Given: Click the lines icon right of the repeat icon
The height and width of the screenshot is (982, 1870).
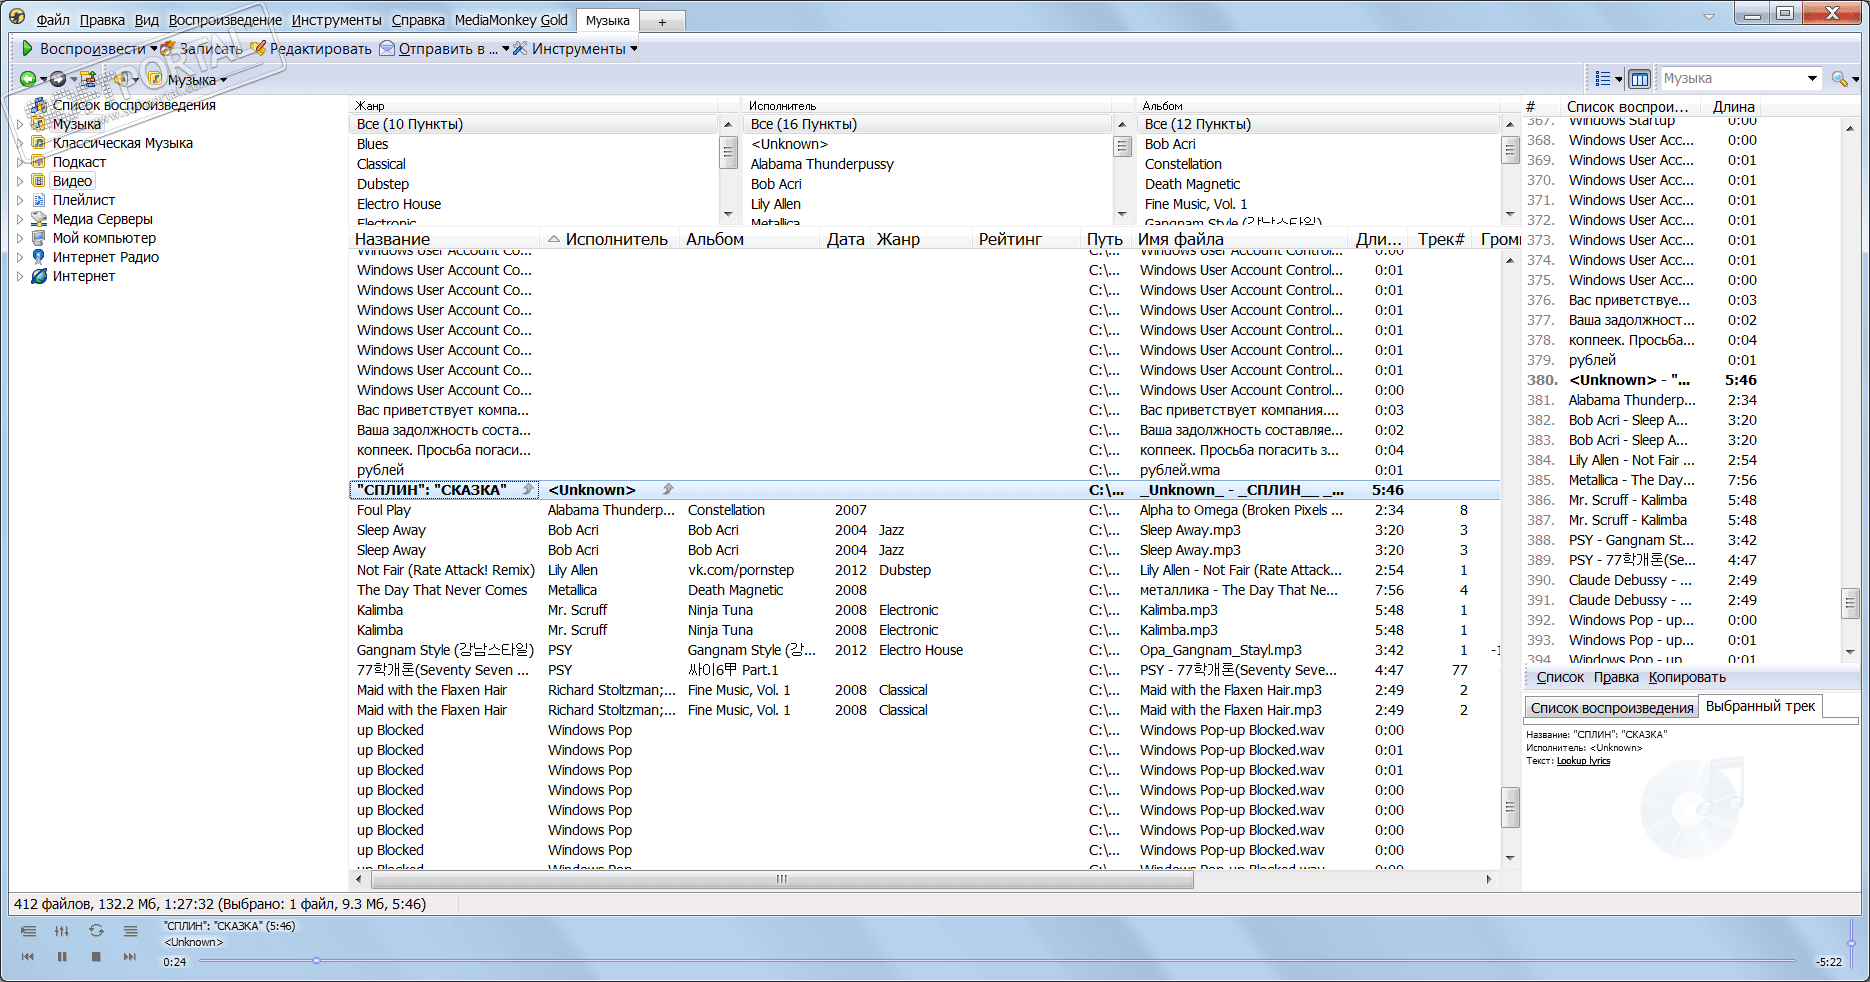Looking at the screenshot, I should pos(130,931).
